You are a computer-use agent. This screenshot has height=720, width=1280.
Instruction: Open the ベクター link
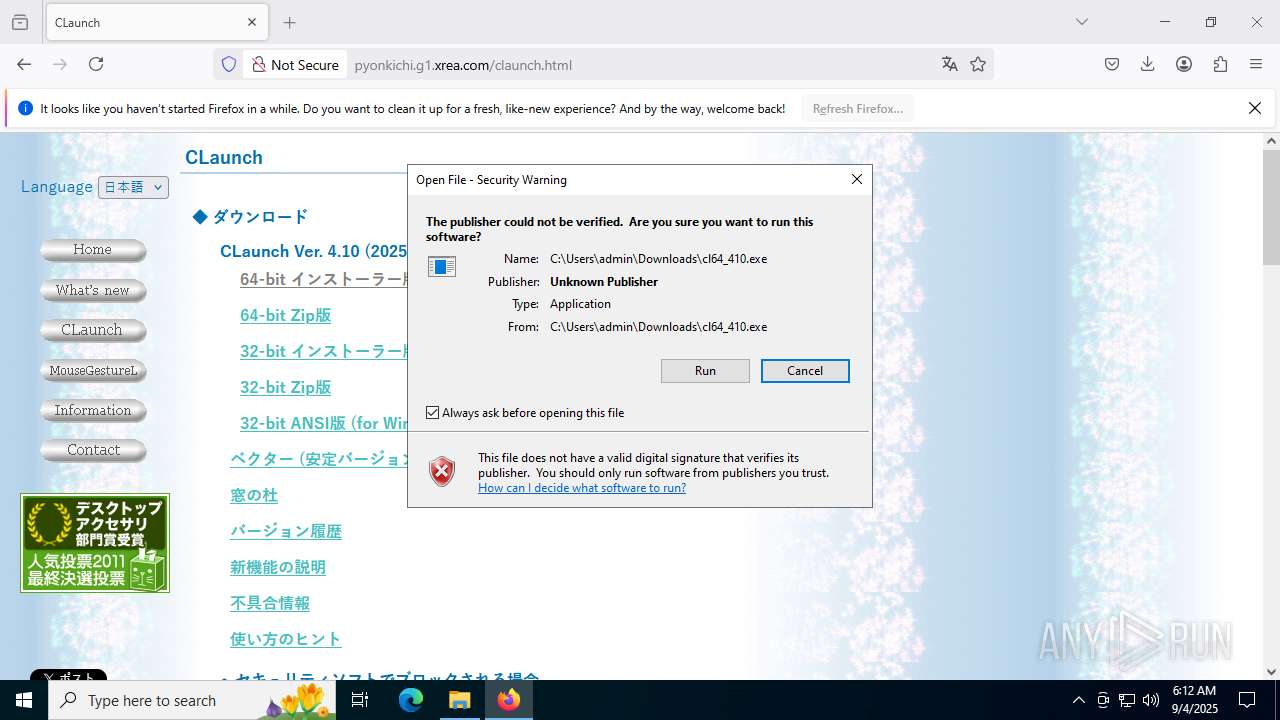(x=319, y=459)
